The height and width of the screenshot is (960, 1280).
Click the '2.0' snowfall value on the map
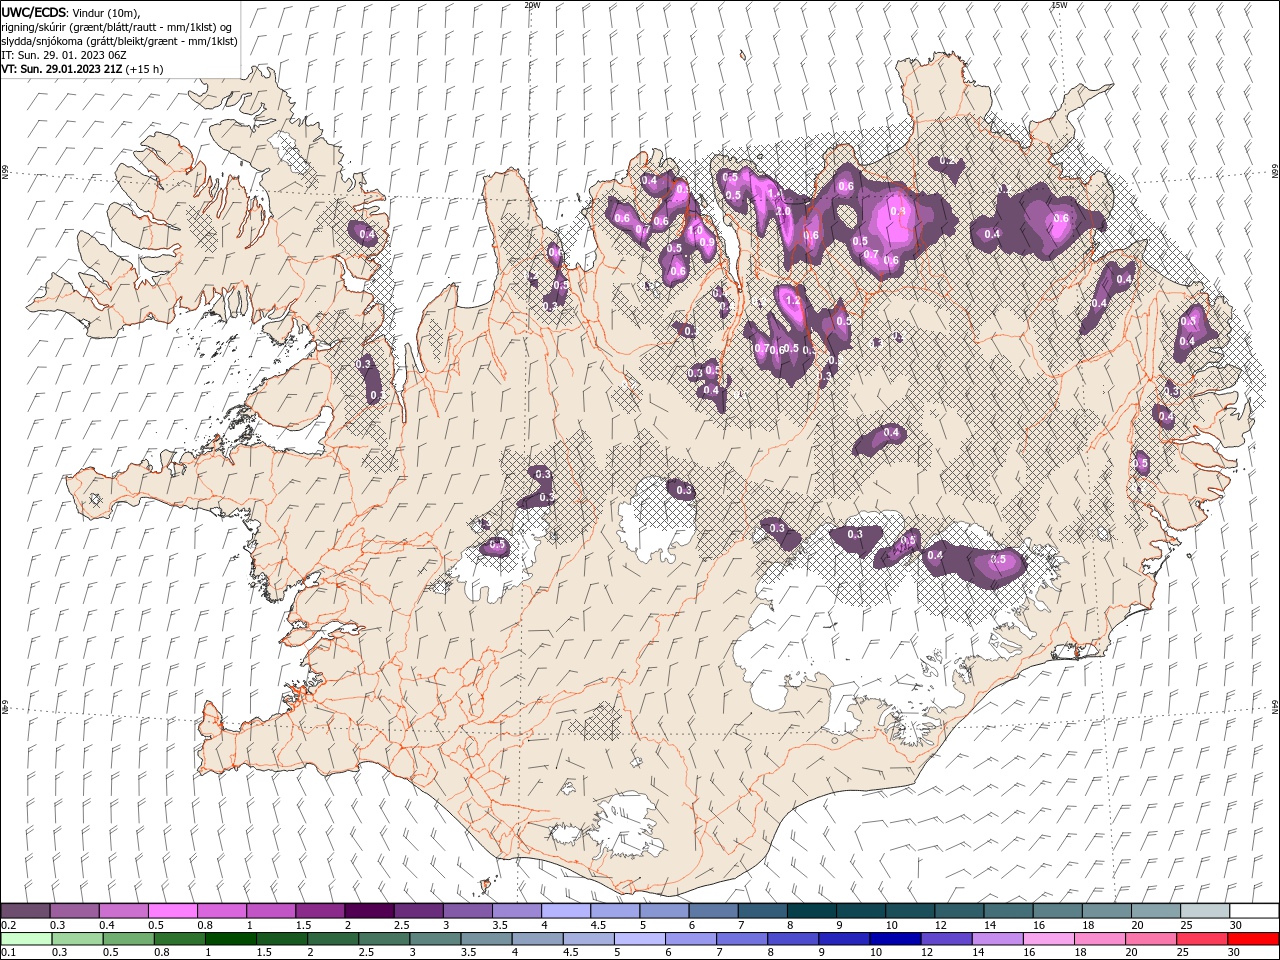point(784,211)
